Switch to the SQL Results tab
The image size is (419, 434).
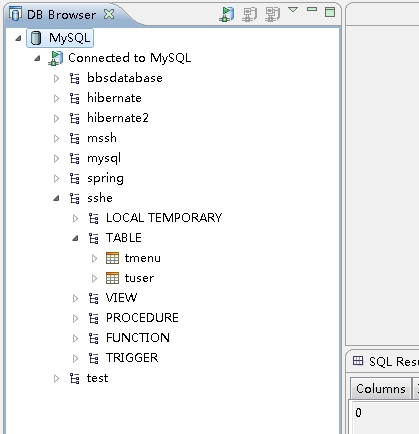(x=386, y=361)
